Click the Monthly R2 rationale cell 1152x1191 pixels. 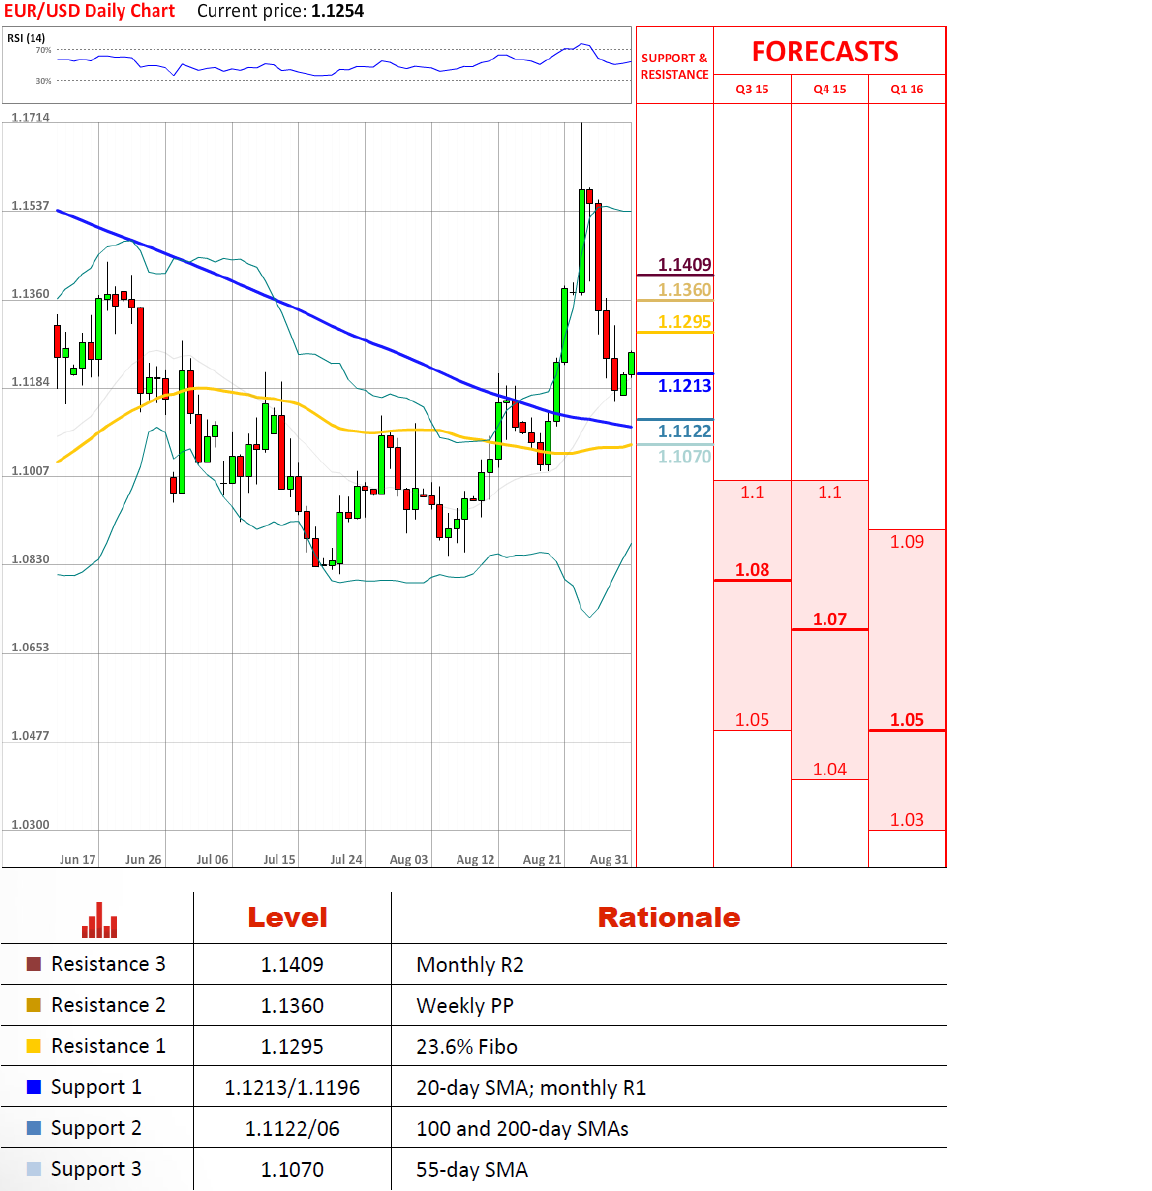(x=470, y=965)
